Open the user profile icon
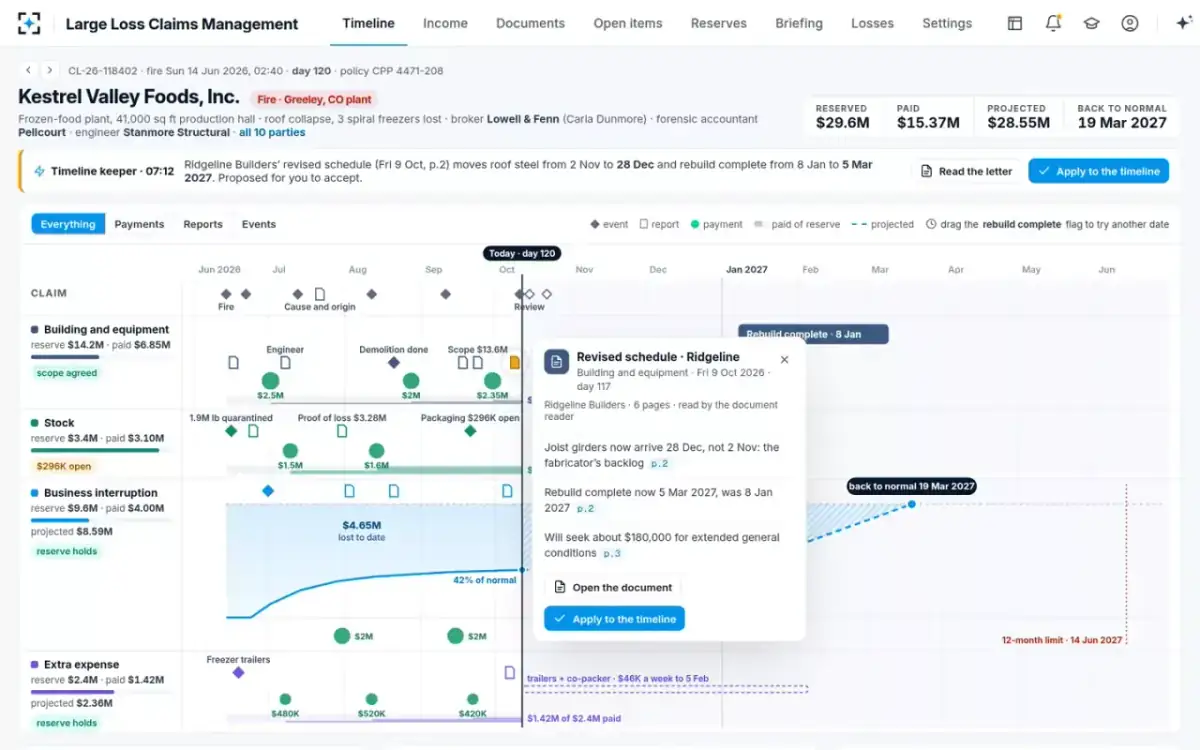This screenshot has width=1200, height=750. click(x=1129, y=23)
